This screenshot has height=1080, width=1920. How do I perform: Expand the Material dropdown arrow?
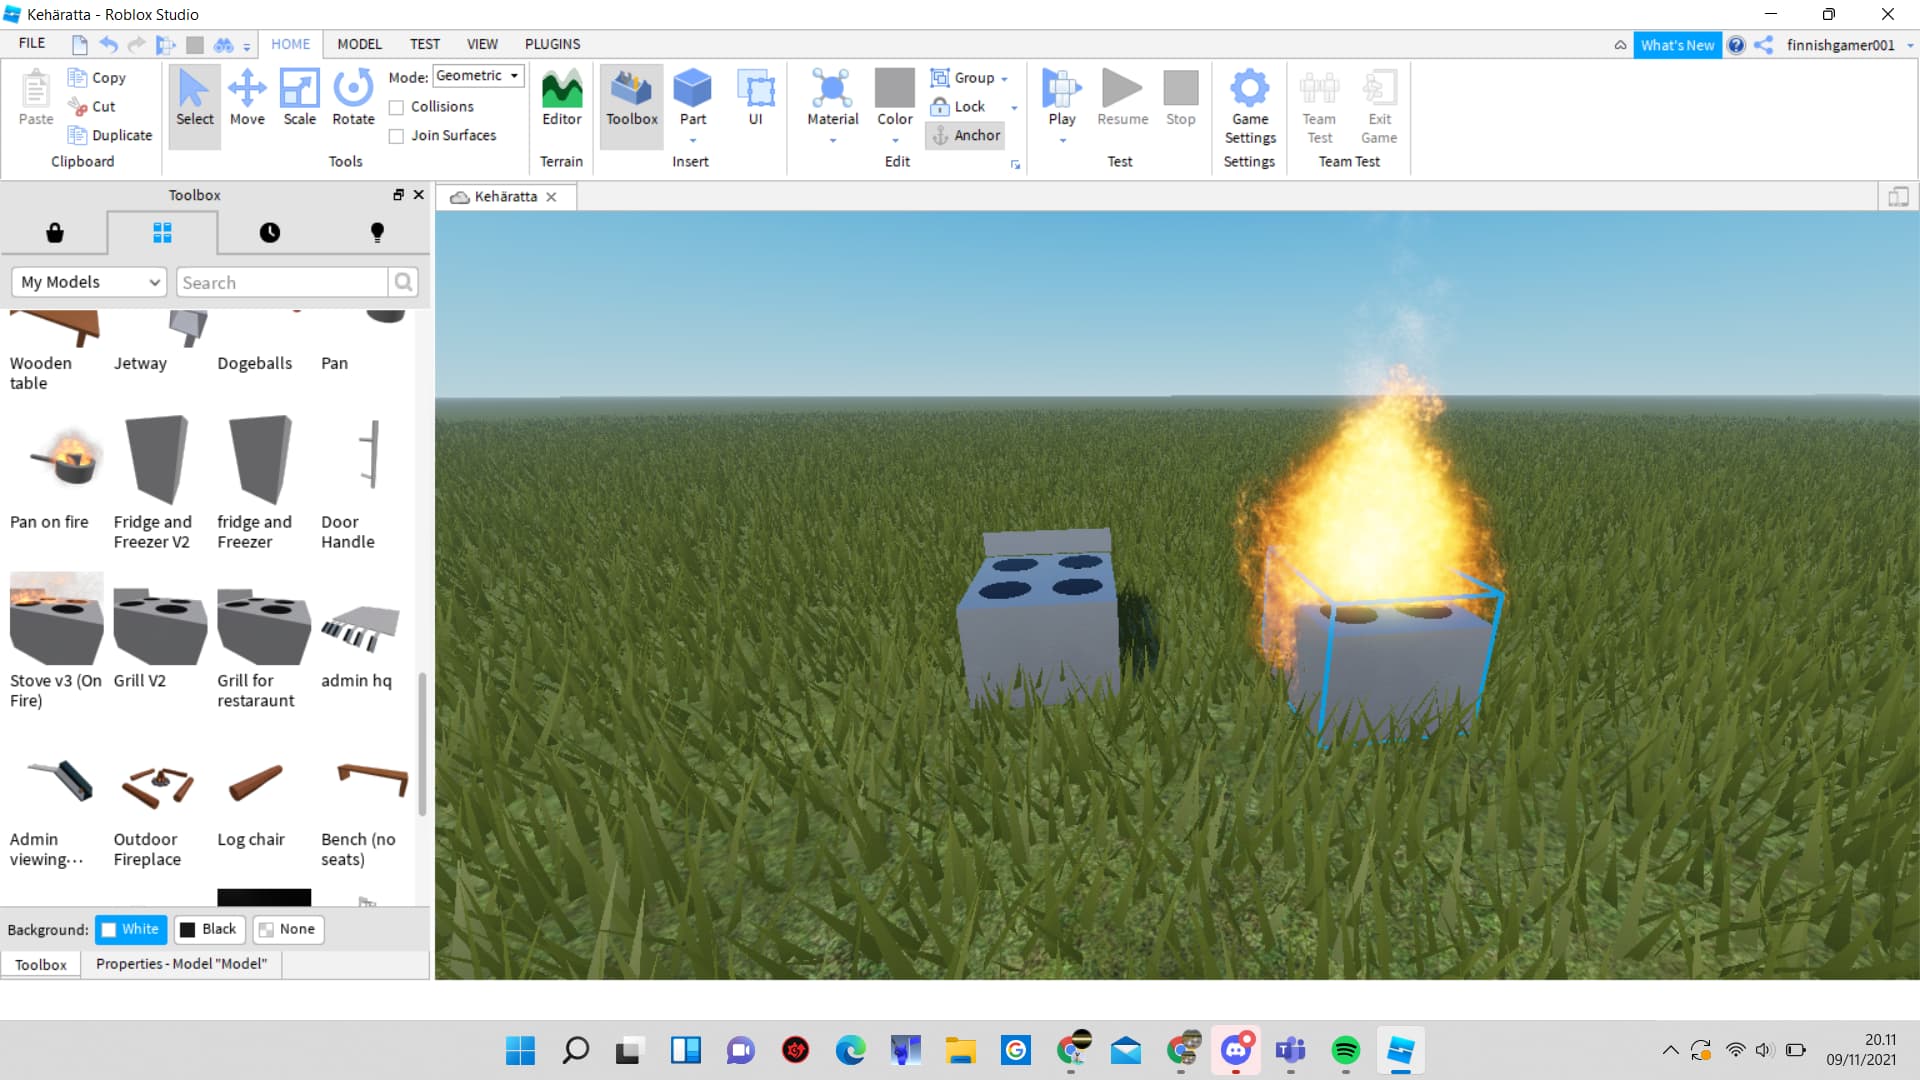click(832, 141)
